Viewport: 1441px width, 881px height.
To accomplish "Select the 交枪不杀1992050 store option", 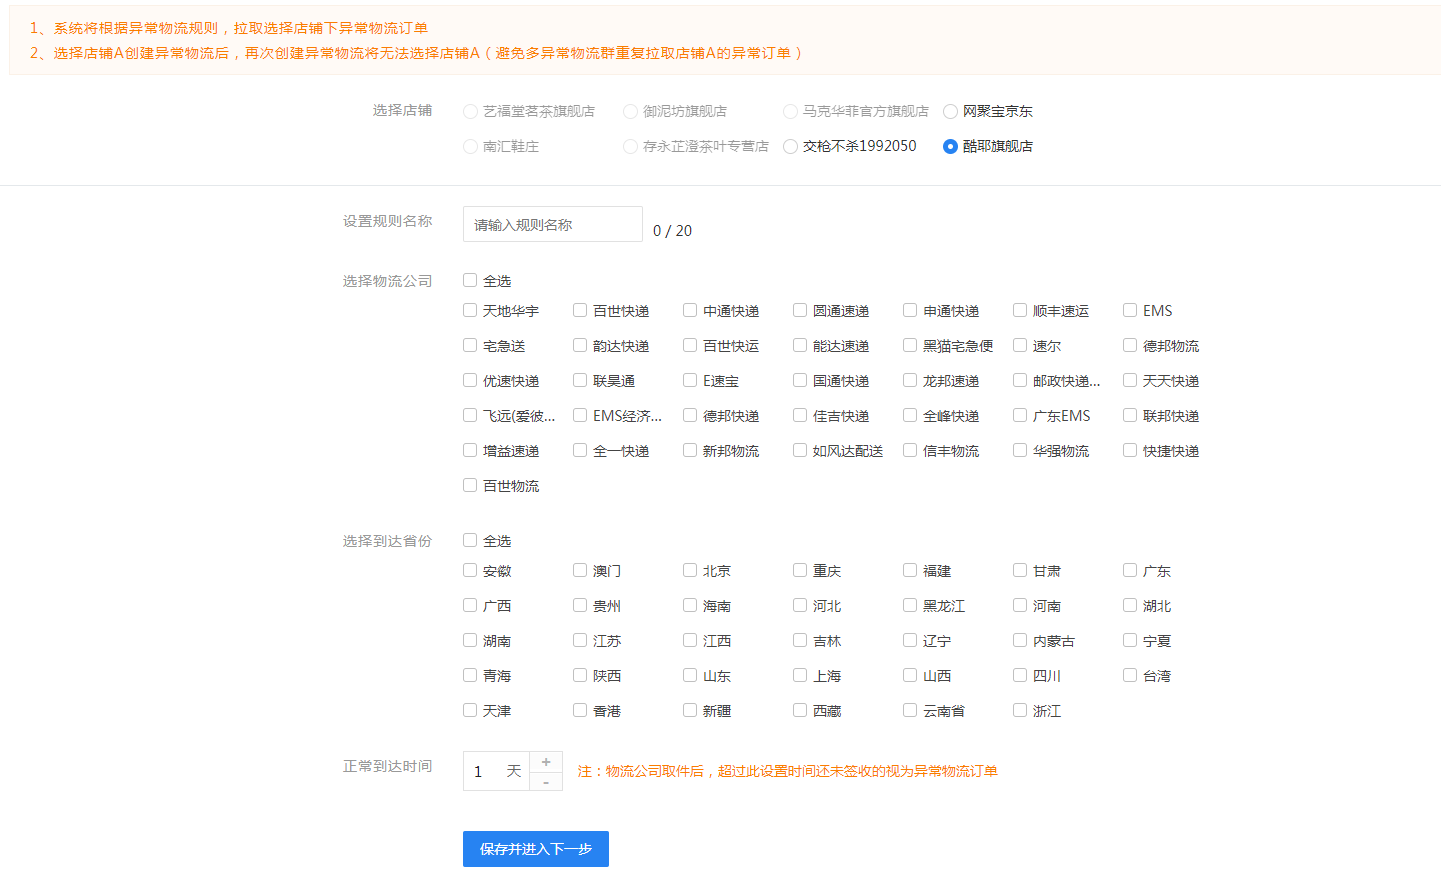I will (790, 146).
